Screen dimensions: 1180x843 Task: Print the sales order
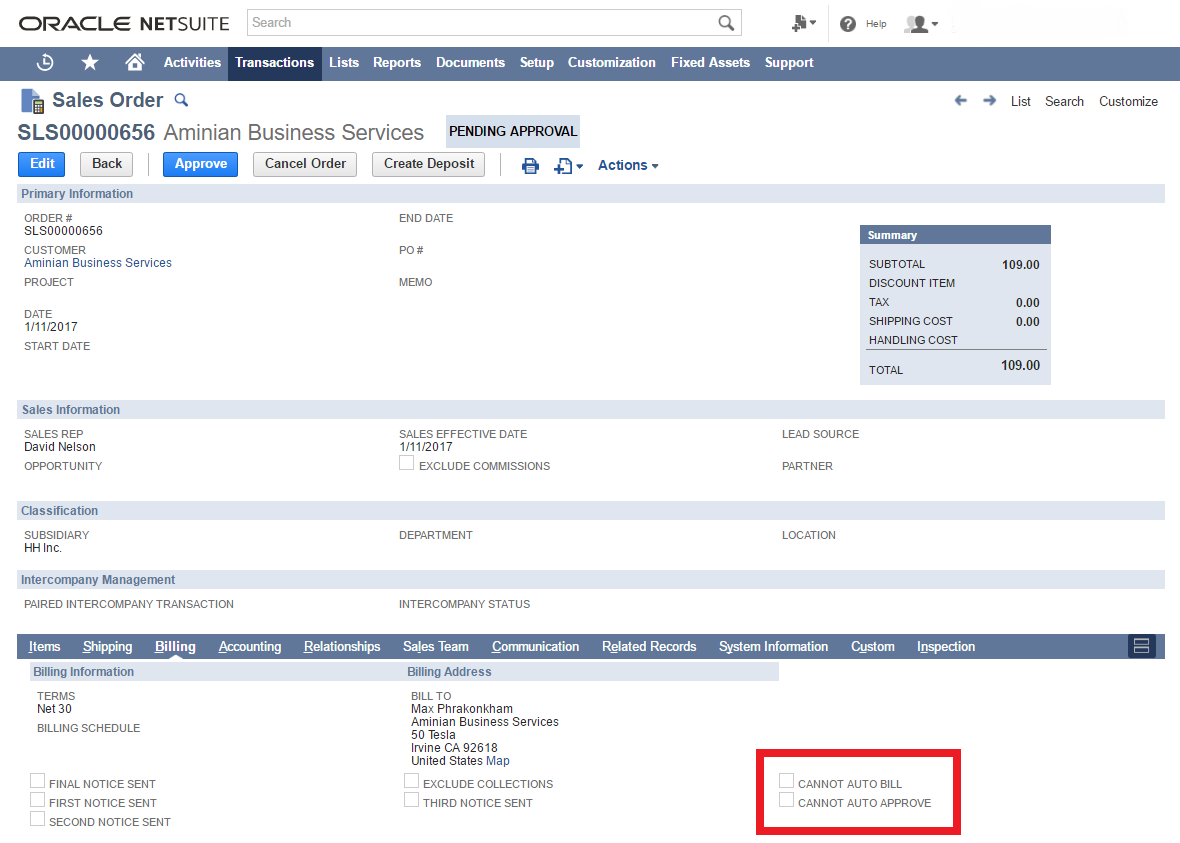pyautogui.click(x=530, y=166)
